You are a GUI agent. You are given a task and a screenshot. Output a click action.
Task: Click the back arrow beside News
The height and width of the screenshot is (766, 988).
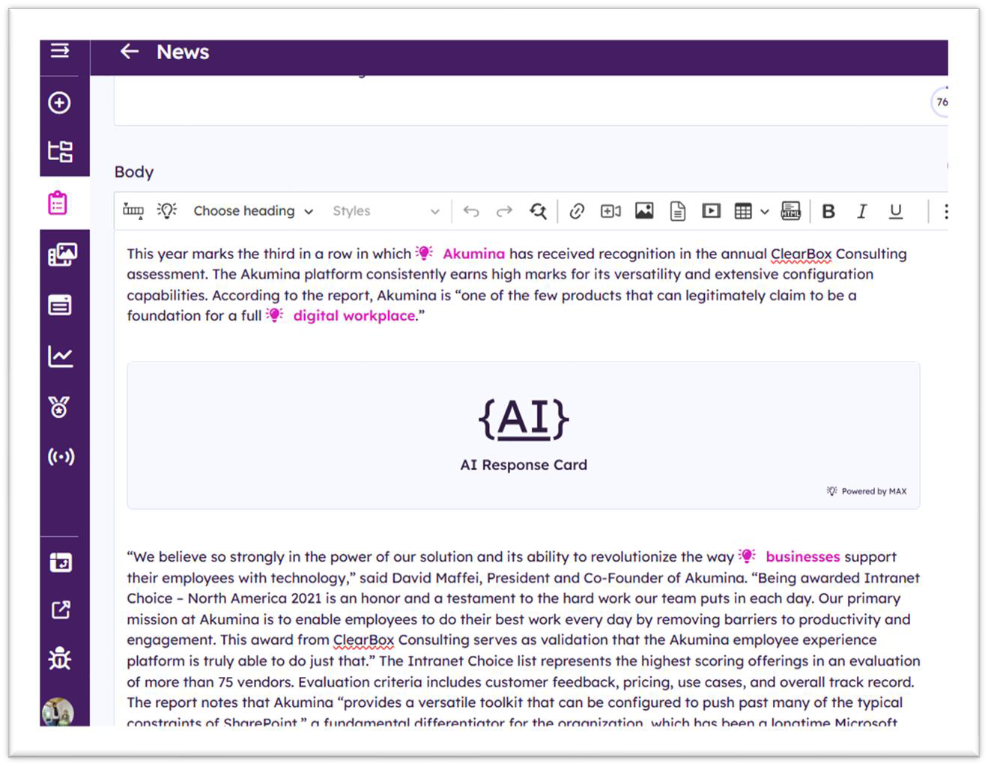tap(130, 52)
